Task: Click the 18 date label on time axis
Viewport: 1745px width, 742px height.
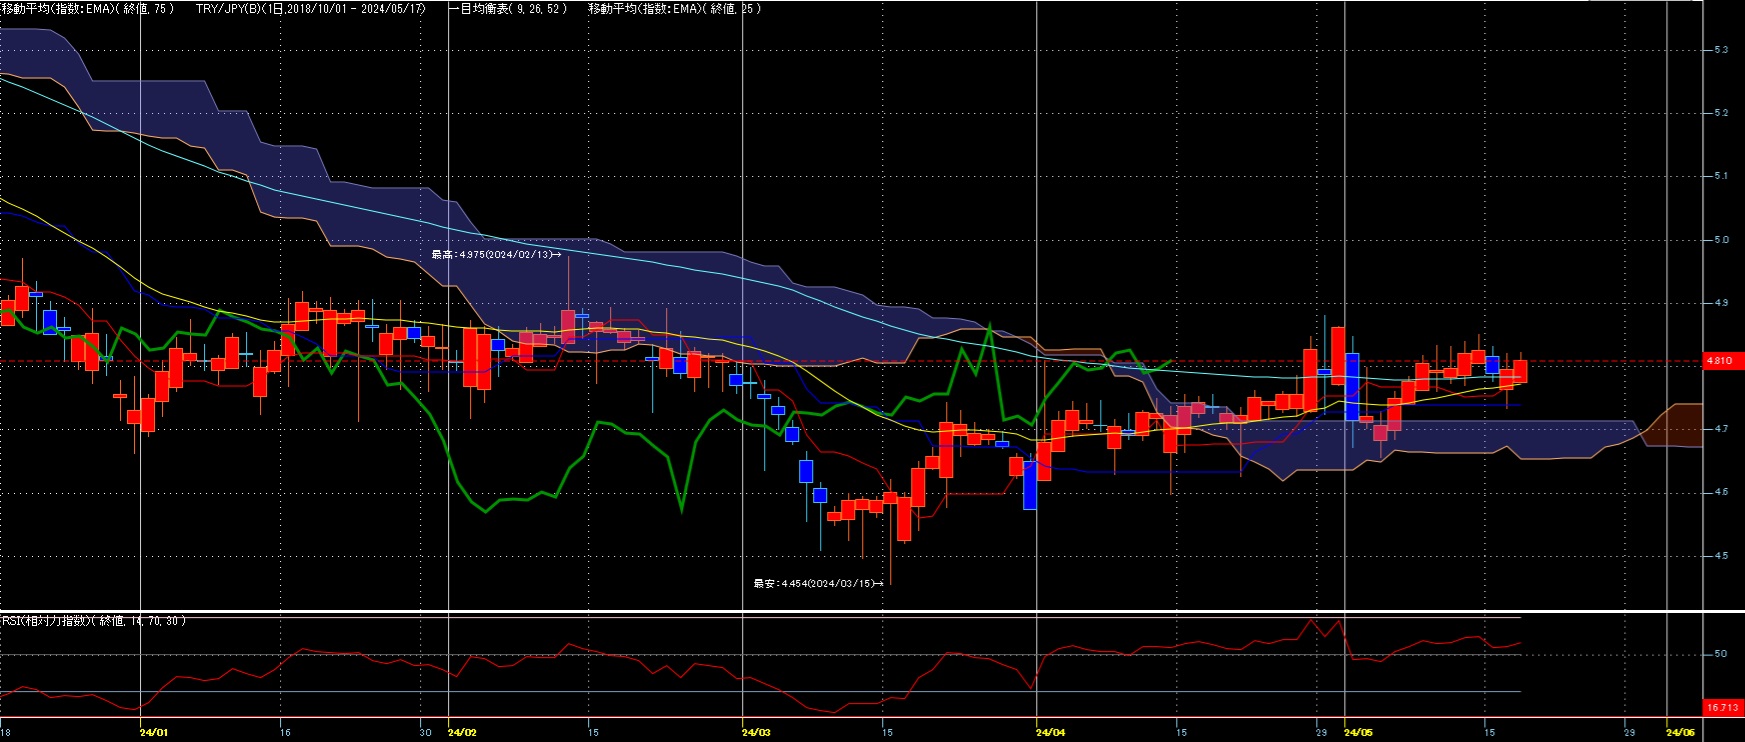Action: click(6, 733)
